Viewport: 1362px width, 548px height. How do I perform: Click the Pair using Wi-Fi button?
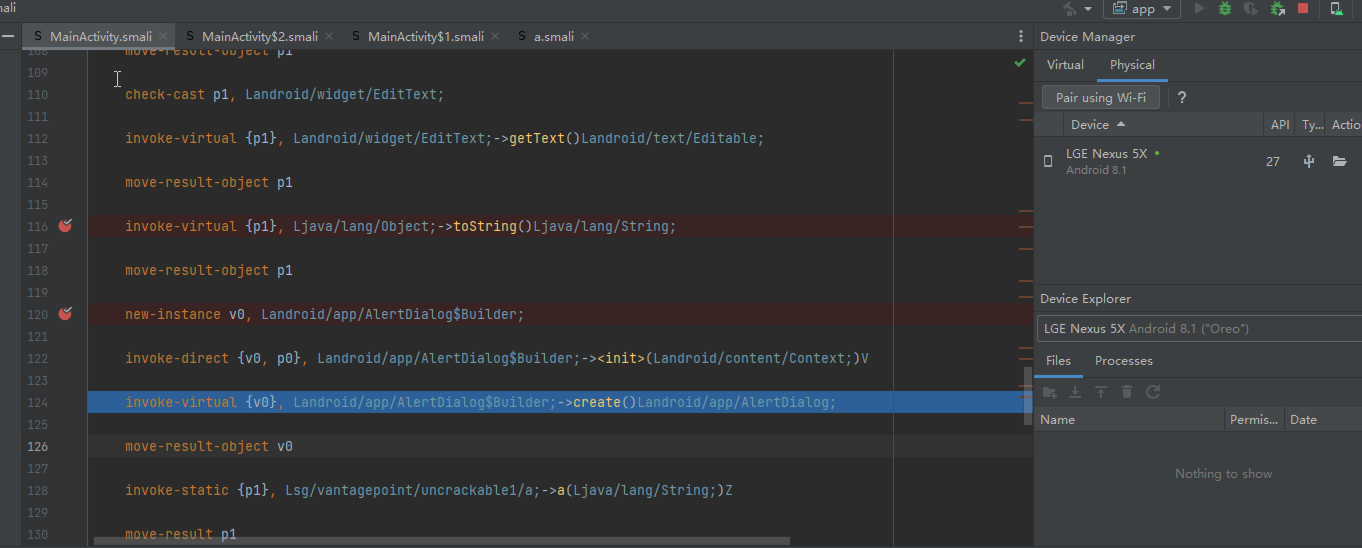tap(1100, 97)
